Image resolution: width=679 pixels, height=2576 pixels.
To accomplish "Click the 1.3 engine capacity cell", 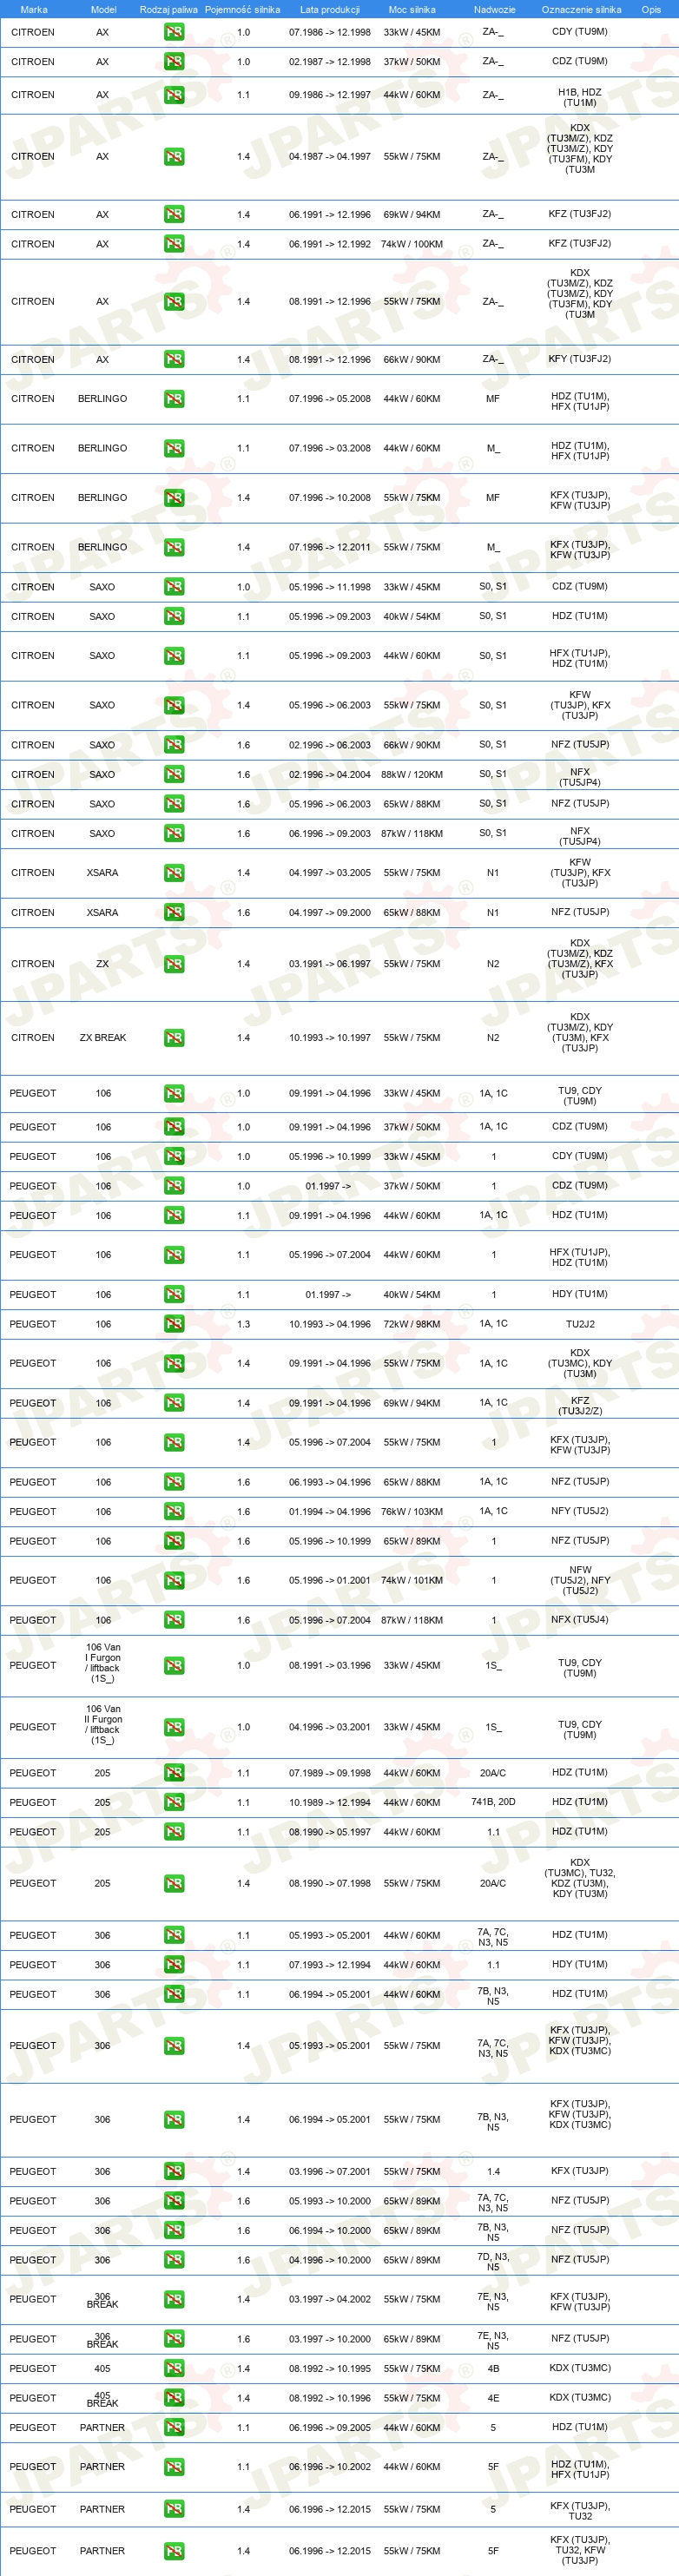I will pyautogui.click(x=244, y=1324).
